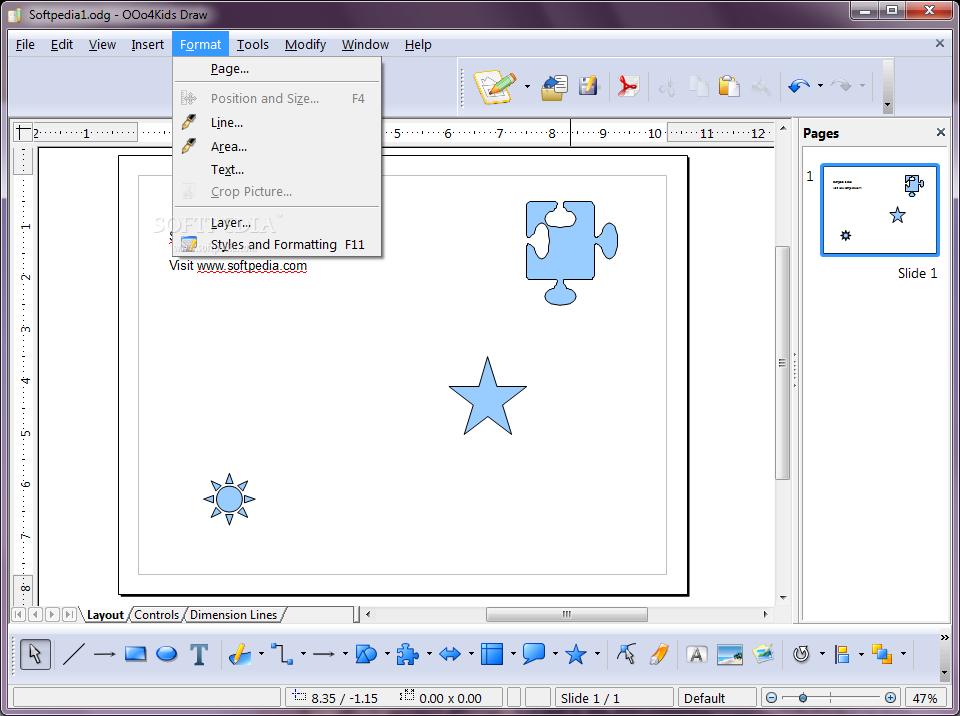Select Layer... in Format menu

tap(277, 222)
